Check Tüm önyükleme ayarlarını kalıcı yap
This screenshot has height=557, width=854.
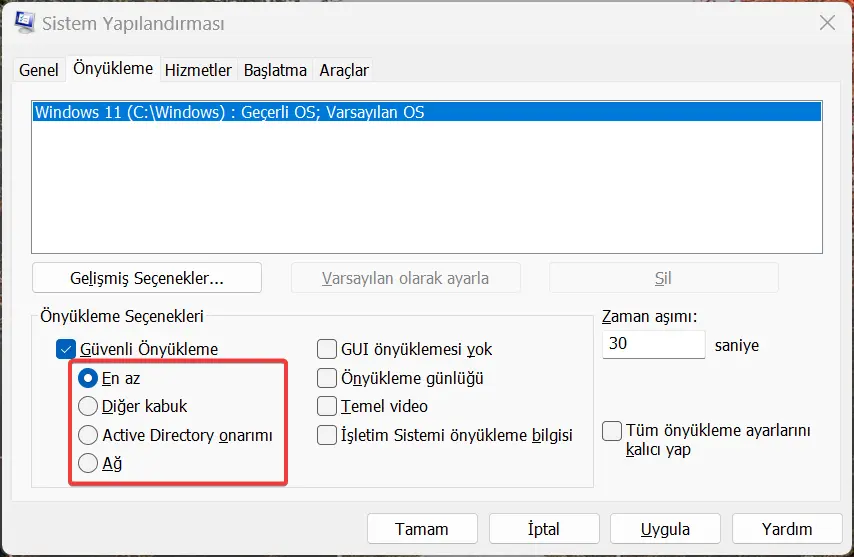[612, 431]
